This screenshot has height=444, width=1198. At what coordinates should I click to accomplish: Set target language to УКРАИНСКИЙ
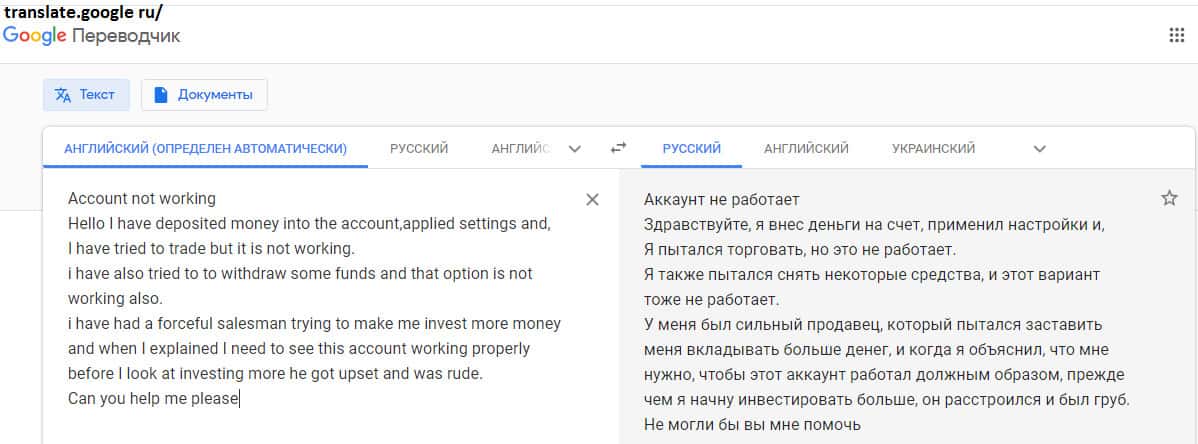[933, 148]
